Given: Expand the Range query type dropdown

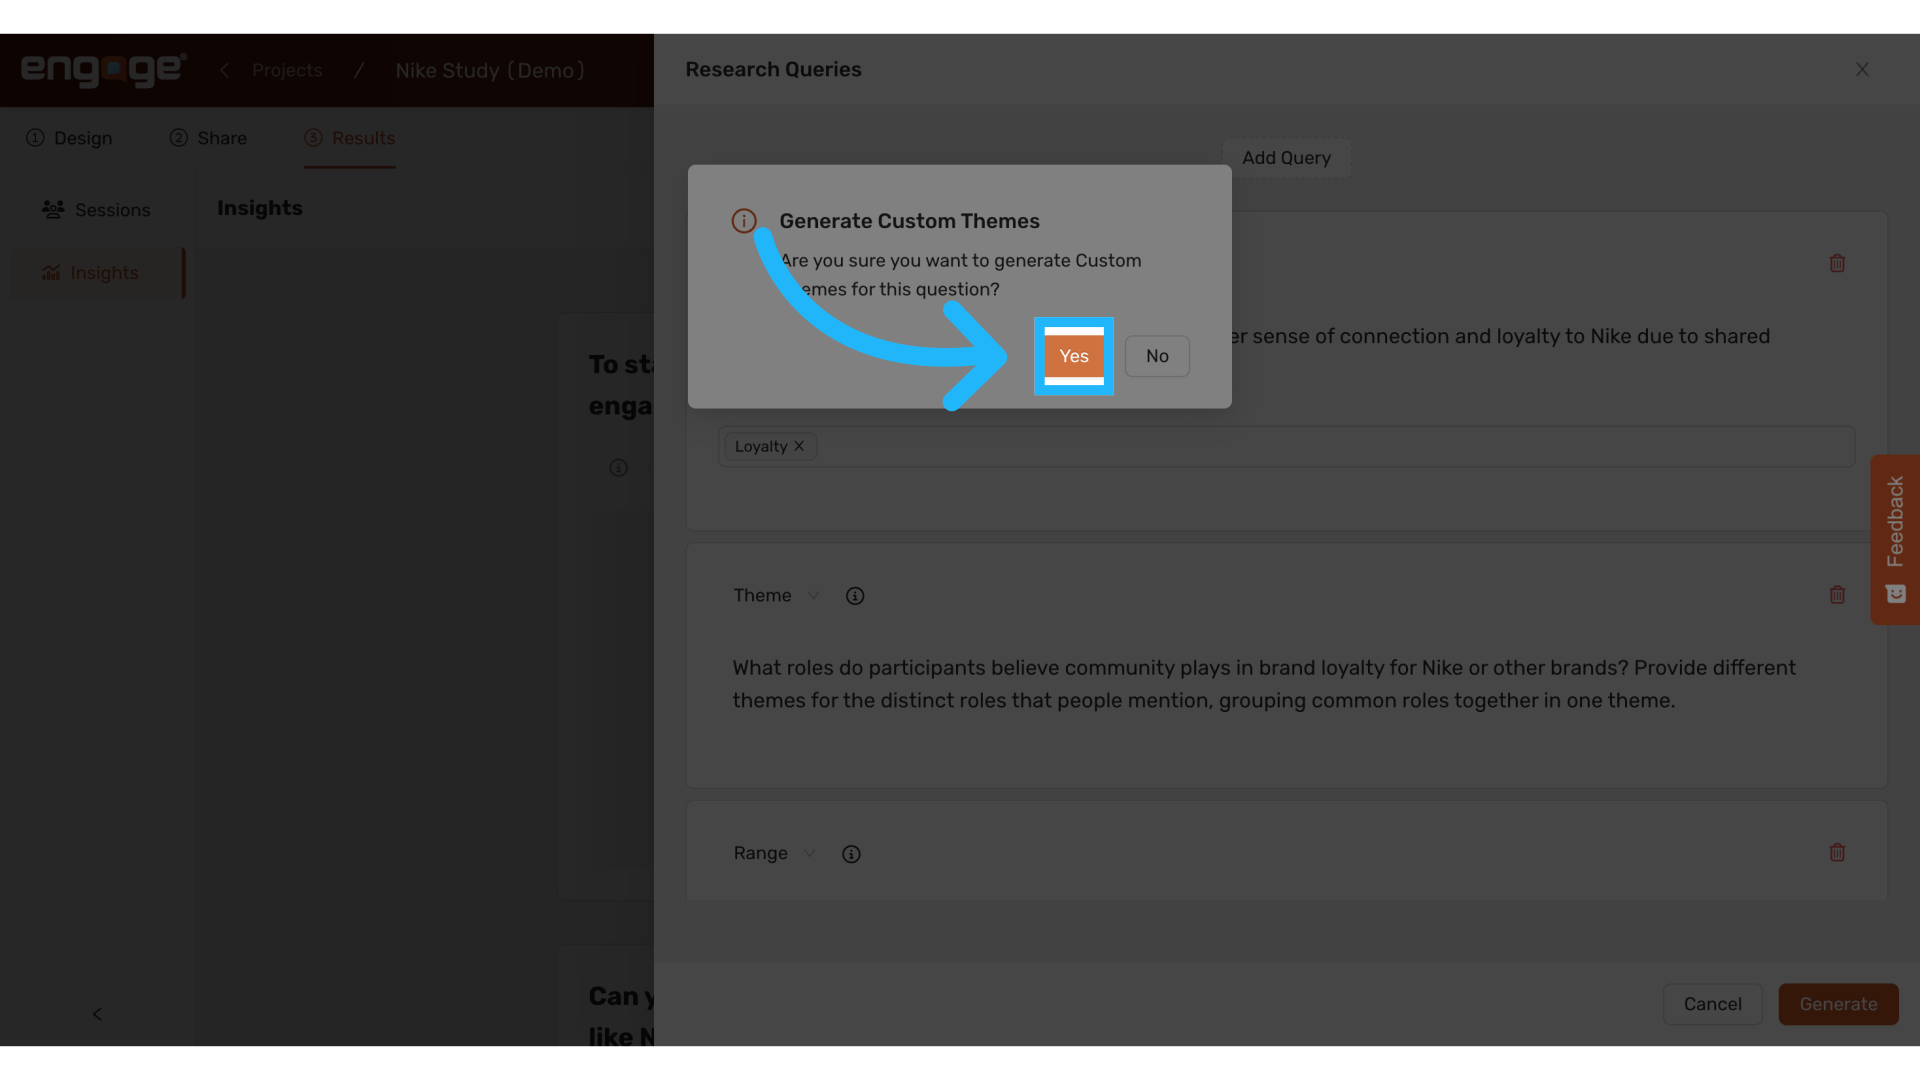Looking at the screenshot, I should pyautogui.click(x=774, y=854).
